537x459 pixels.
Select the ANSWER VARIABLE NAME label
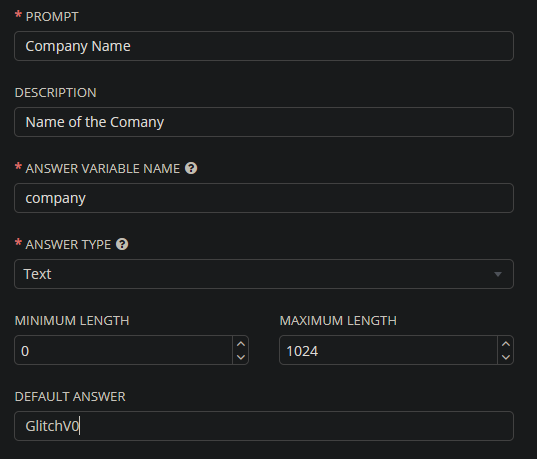click(x=103, y=169)
